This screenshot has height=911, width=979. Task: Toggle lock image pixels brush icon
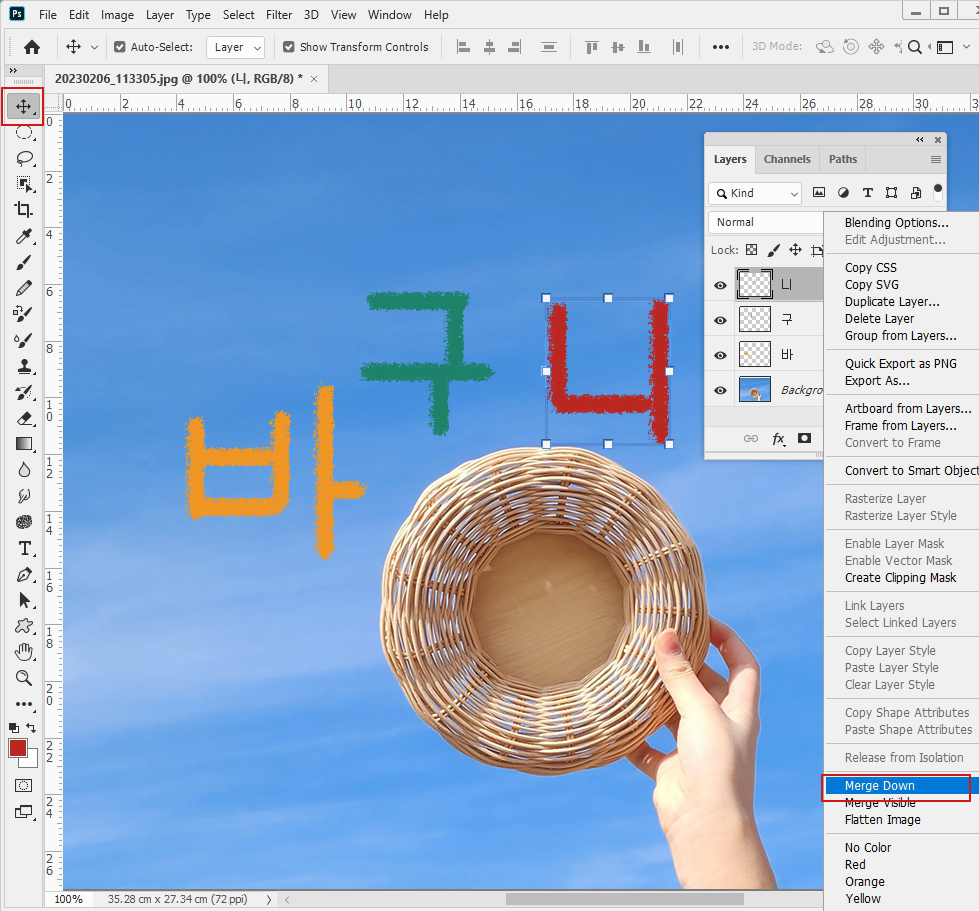coord(774,250)
